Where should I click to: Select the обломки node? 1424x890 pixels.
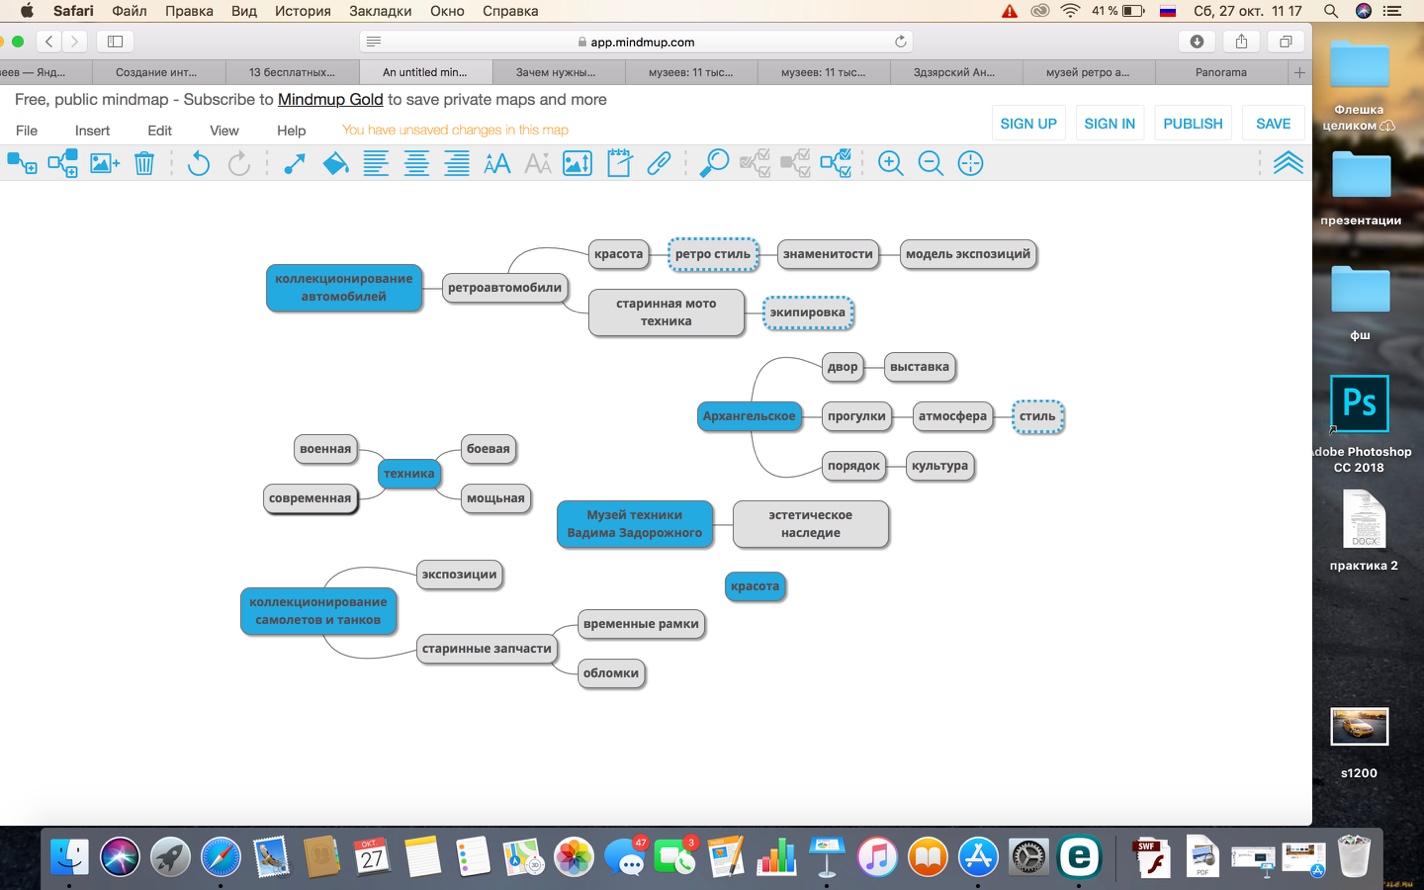(x=611, y=673)
